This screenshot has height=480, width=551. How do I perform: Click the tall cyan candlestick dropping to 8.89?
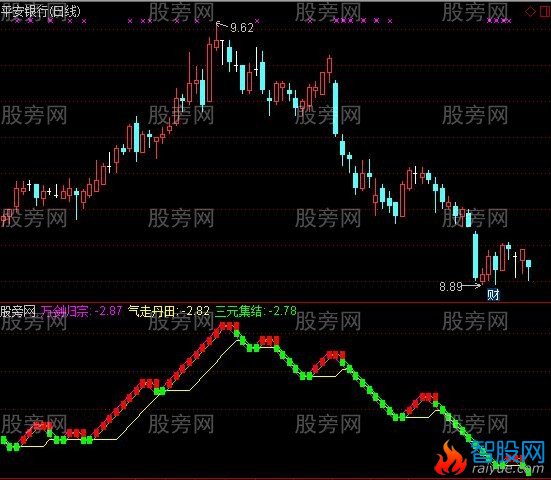click(475, 255)
